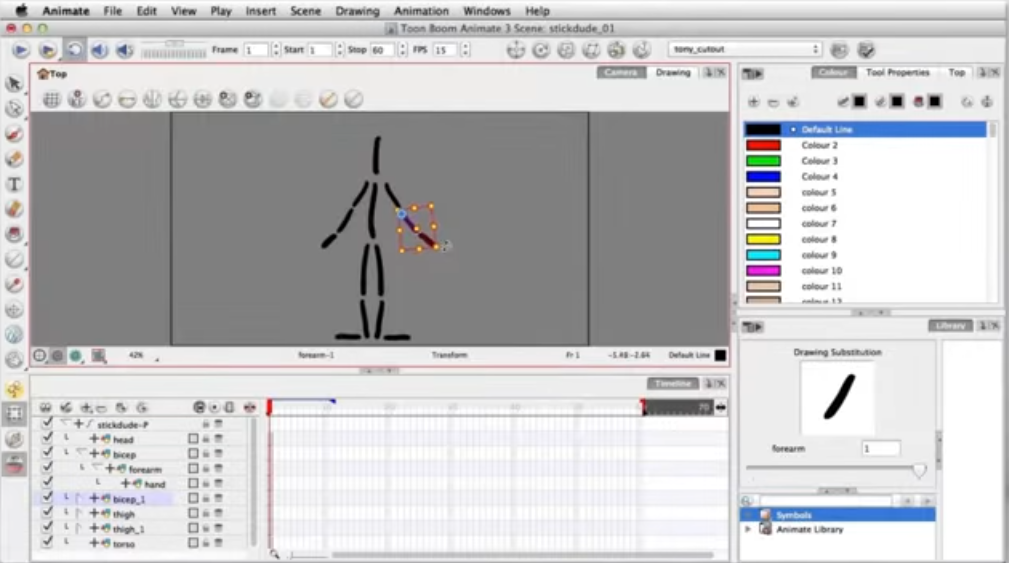1009x563 pixels.
Task: Disable the thigh_1 layer checkbox
Action: click(47, 528)
